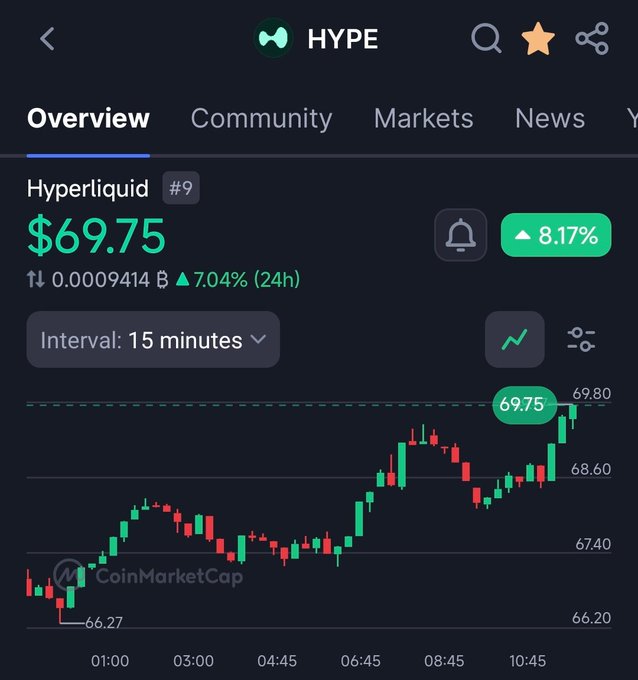Tap the 68.60 axis label

coord(591,469)
